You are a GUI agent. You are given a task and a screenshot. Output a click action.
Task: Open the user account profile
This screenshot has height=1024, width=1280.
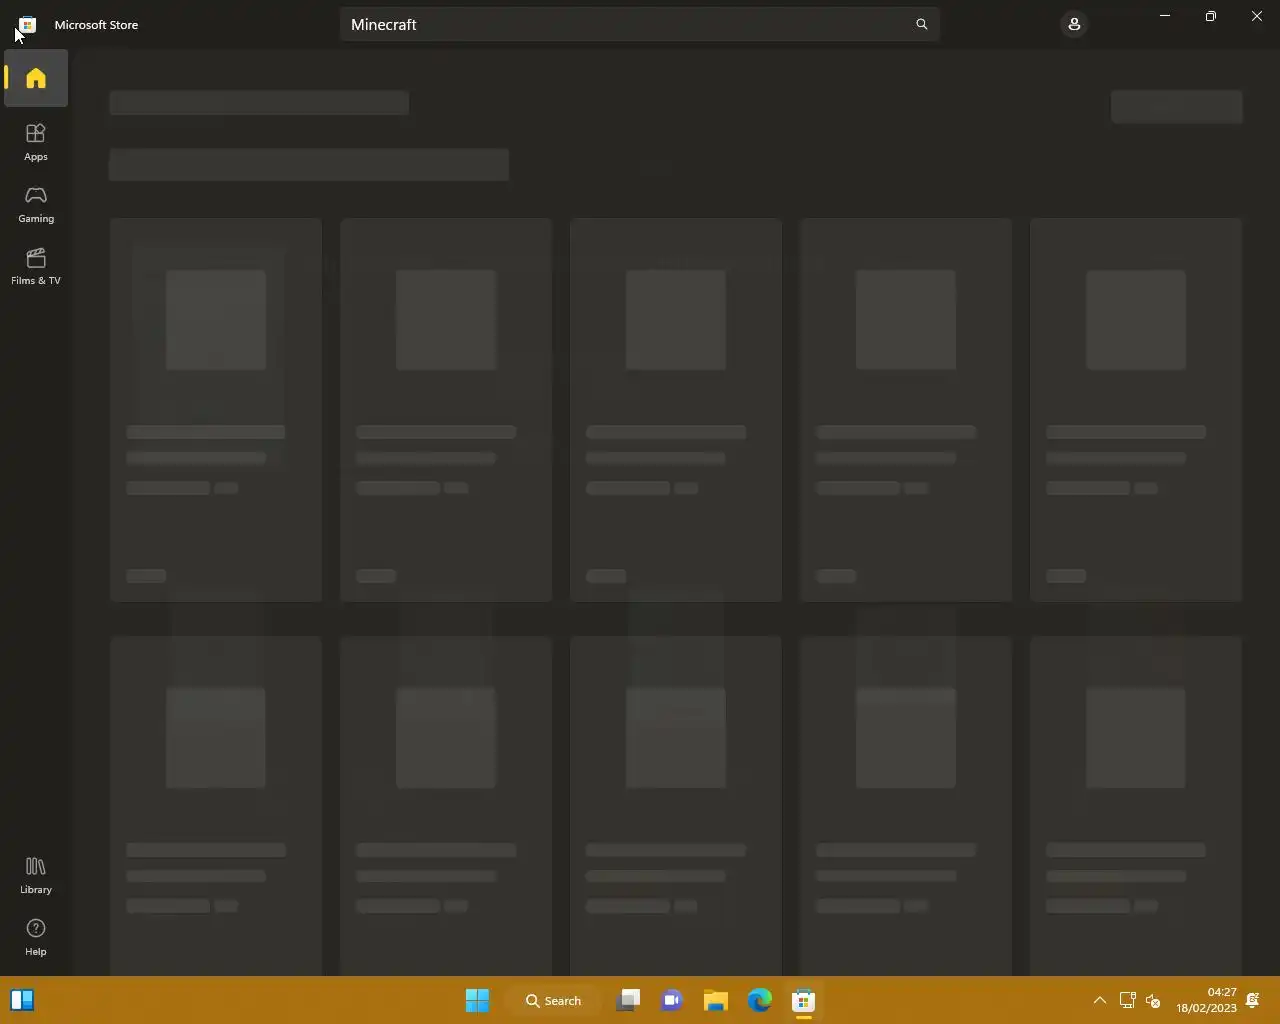pyautogui.click(x=1074, y=24)
